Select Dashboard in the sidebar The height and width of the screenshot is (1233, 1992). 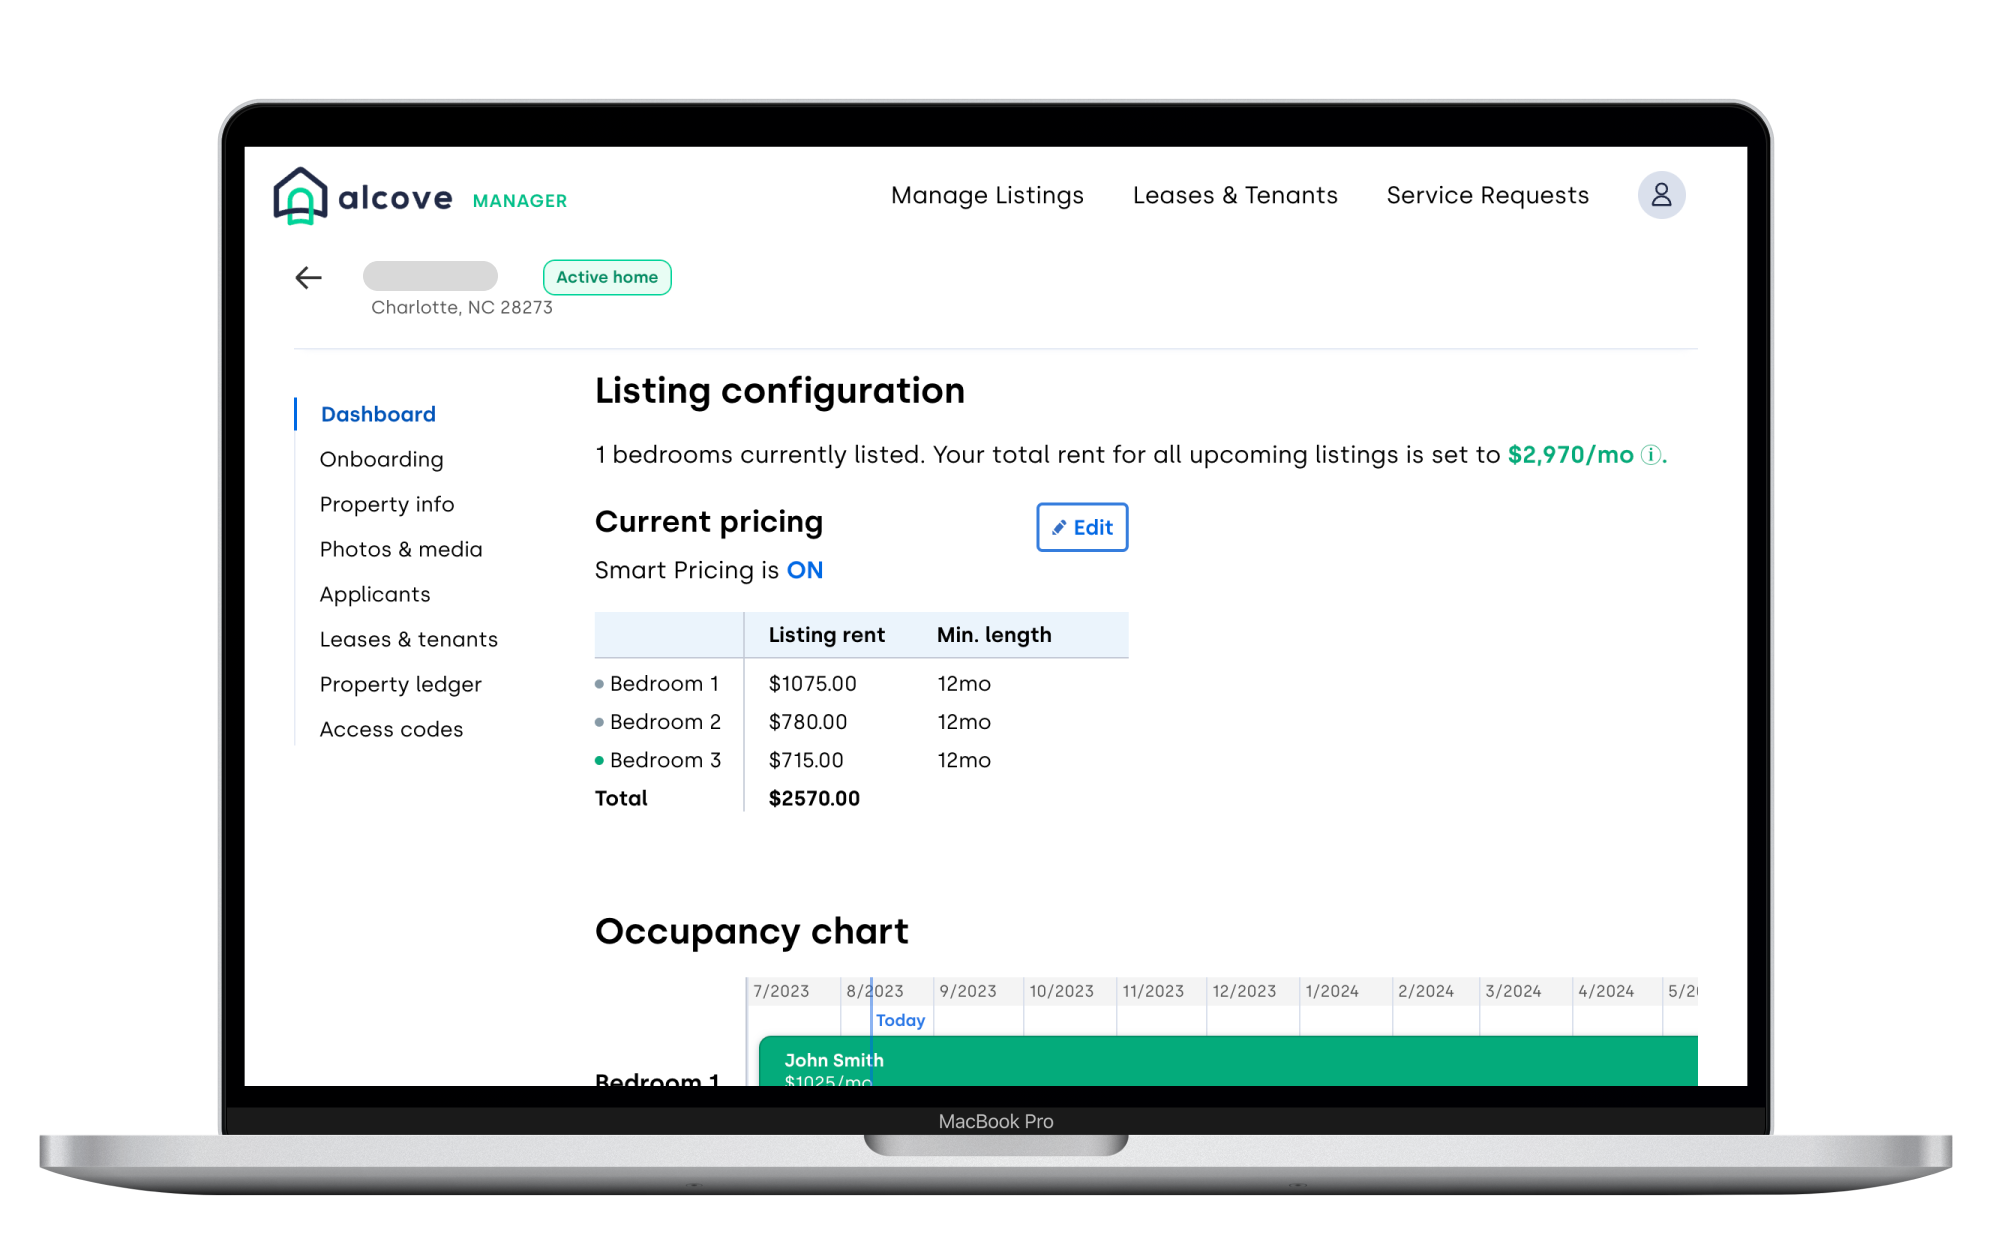point(378,414)
